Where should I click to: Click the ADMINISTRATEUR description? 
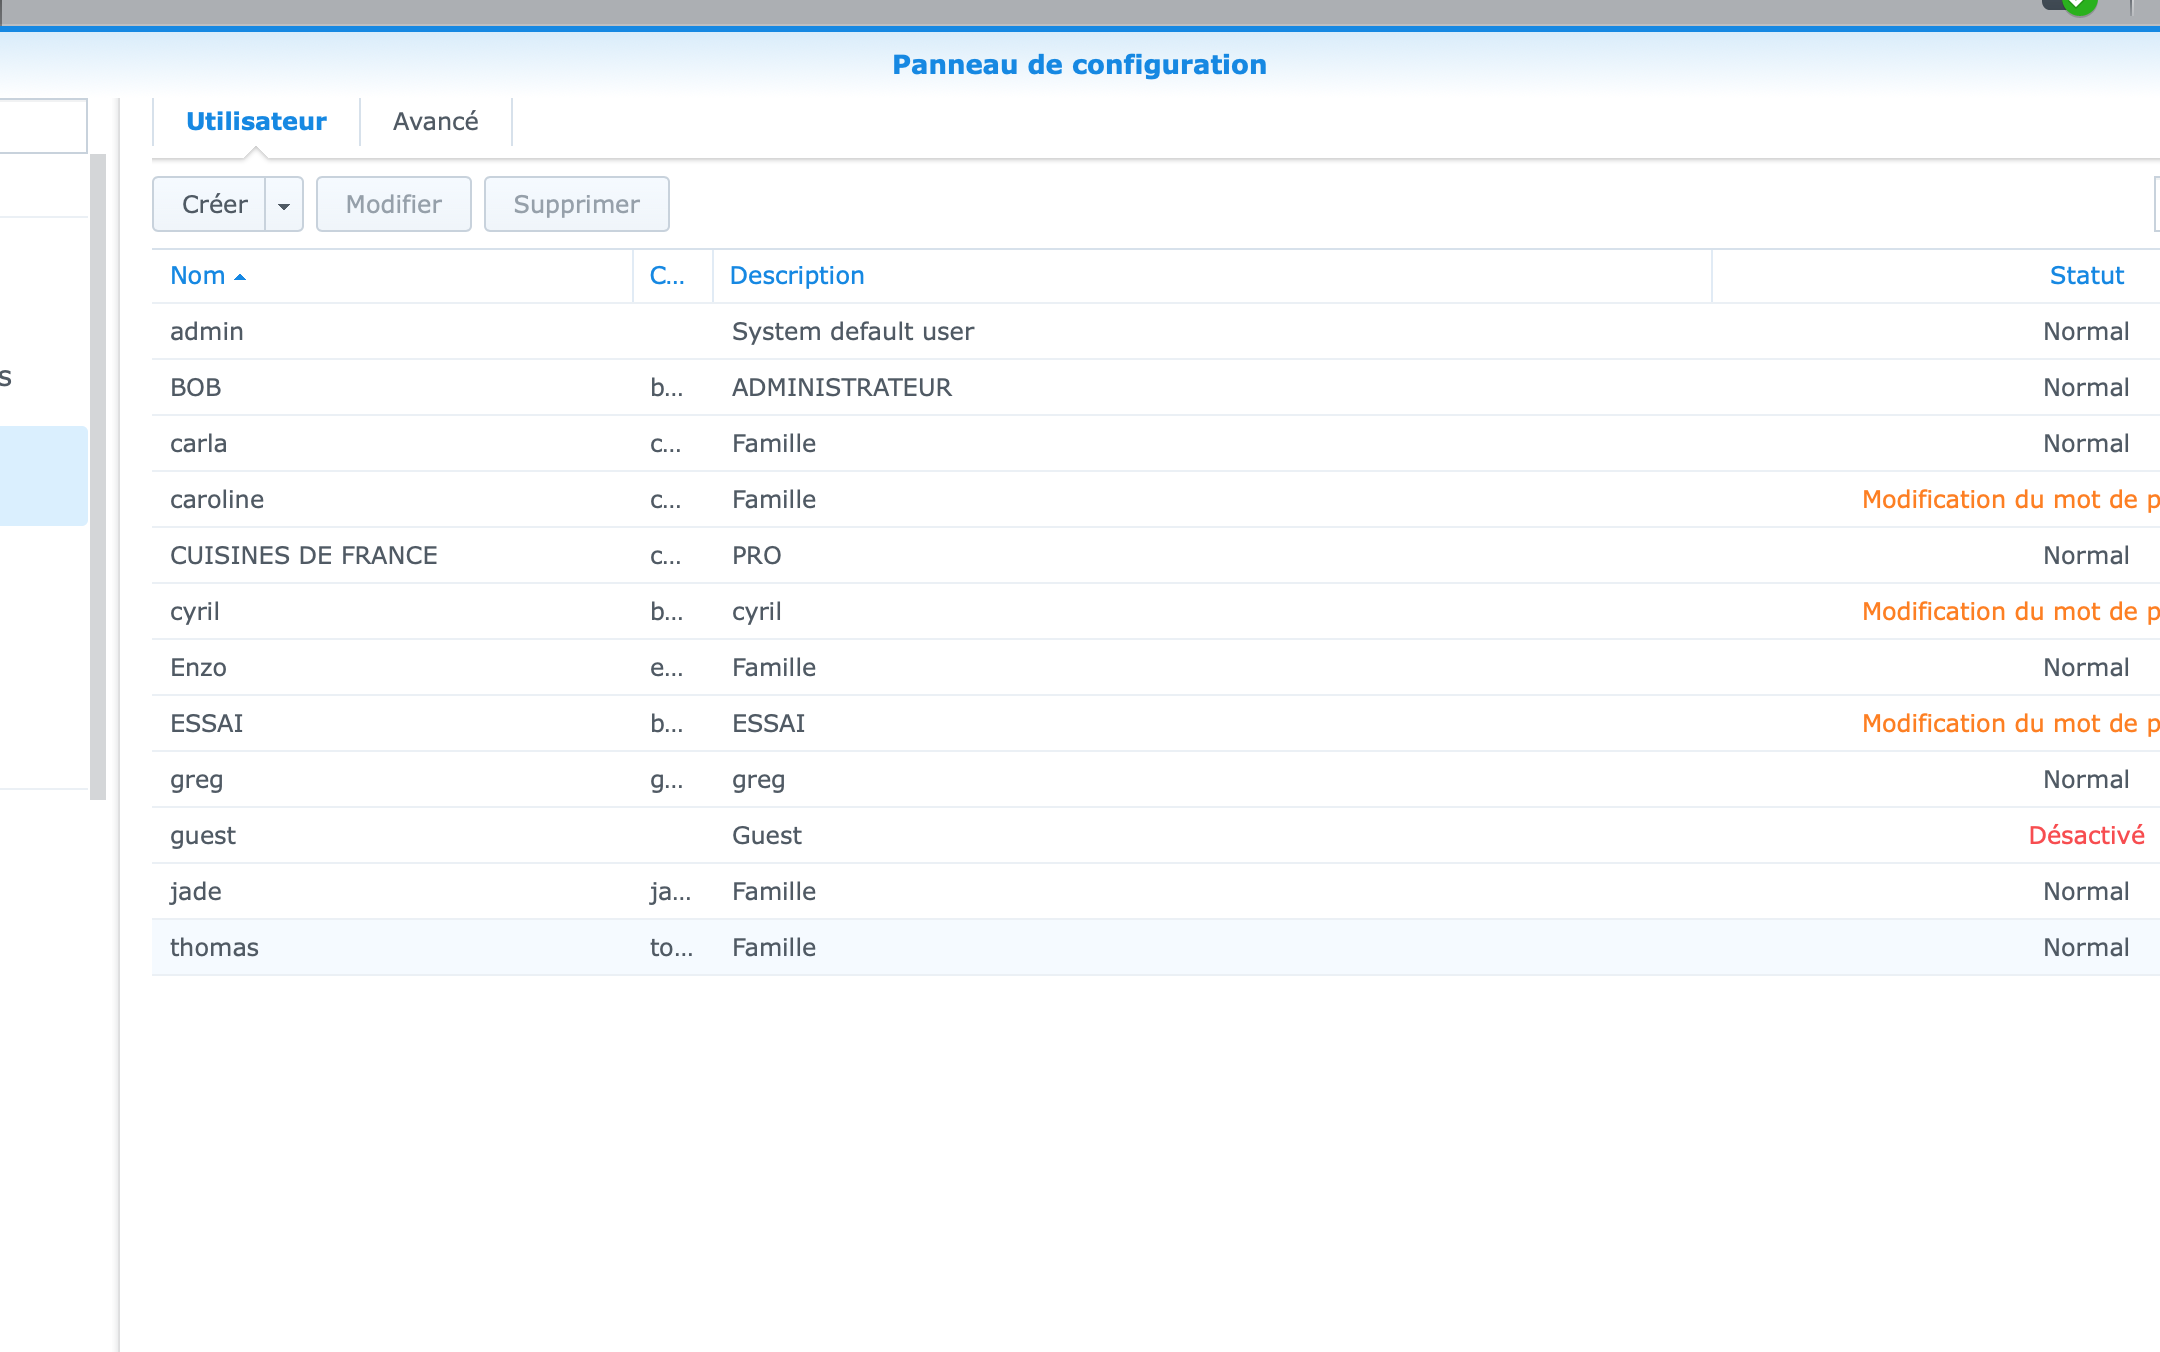click(x=842, y=387)
